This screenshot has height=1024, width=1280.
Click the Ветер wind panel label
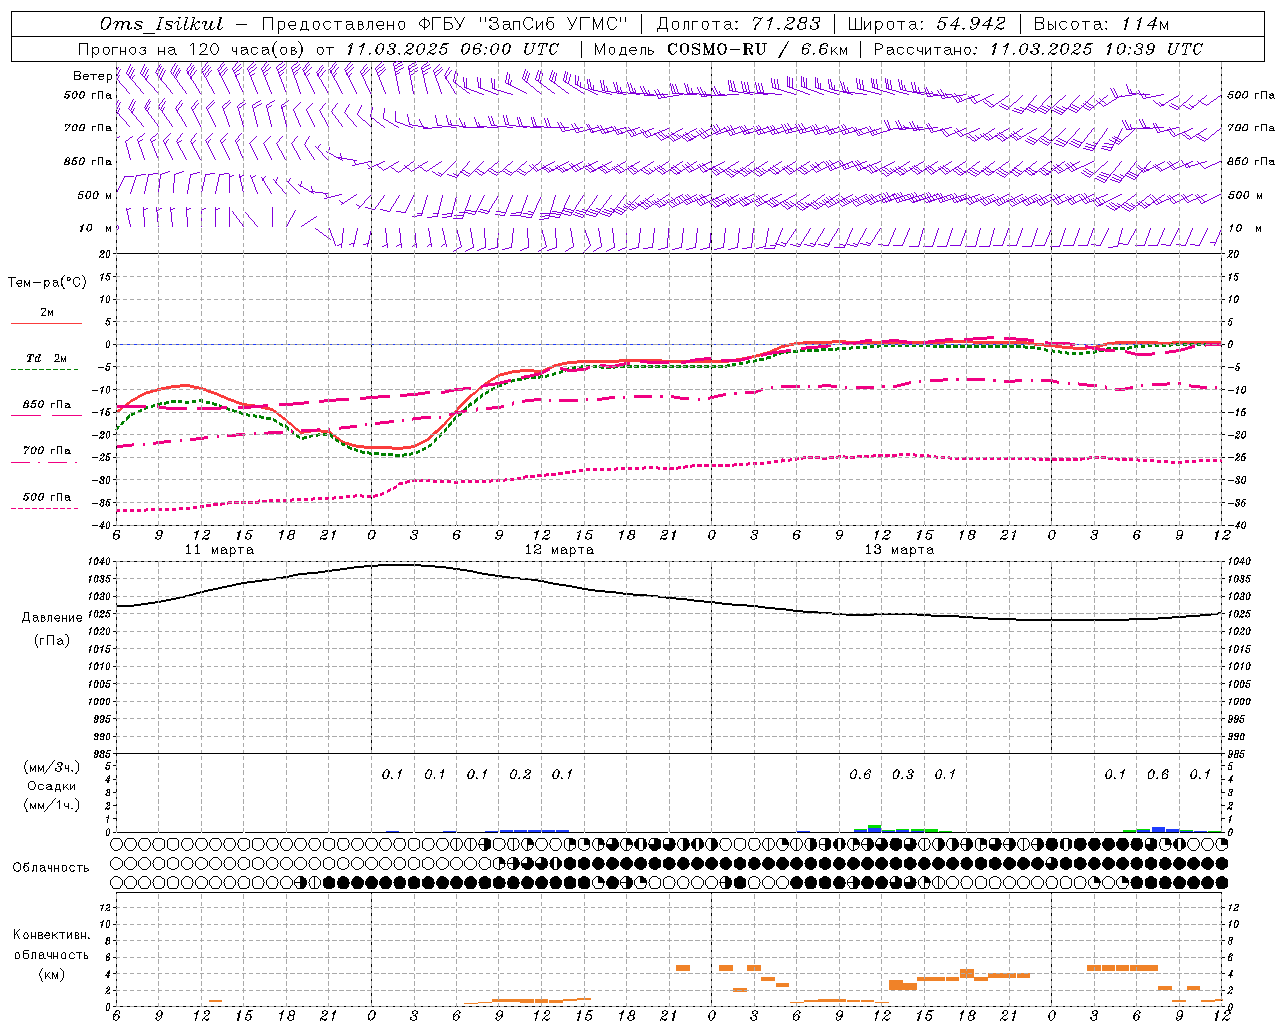(92, 76)
